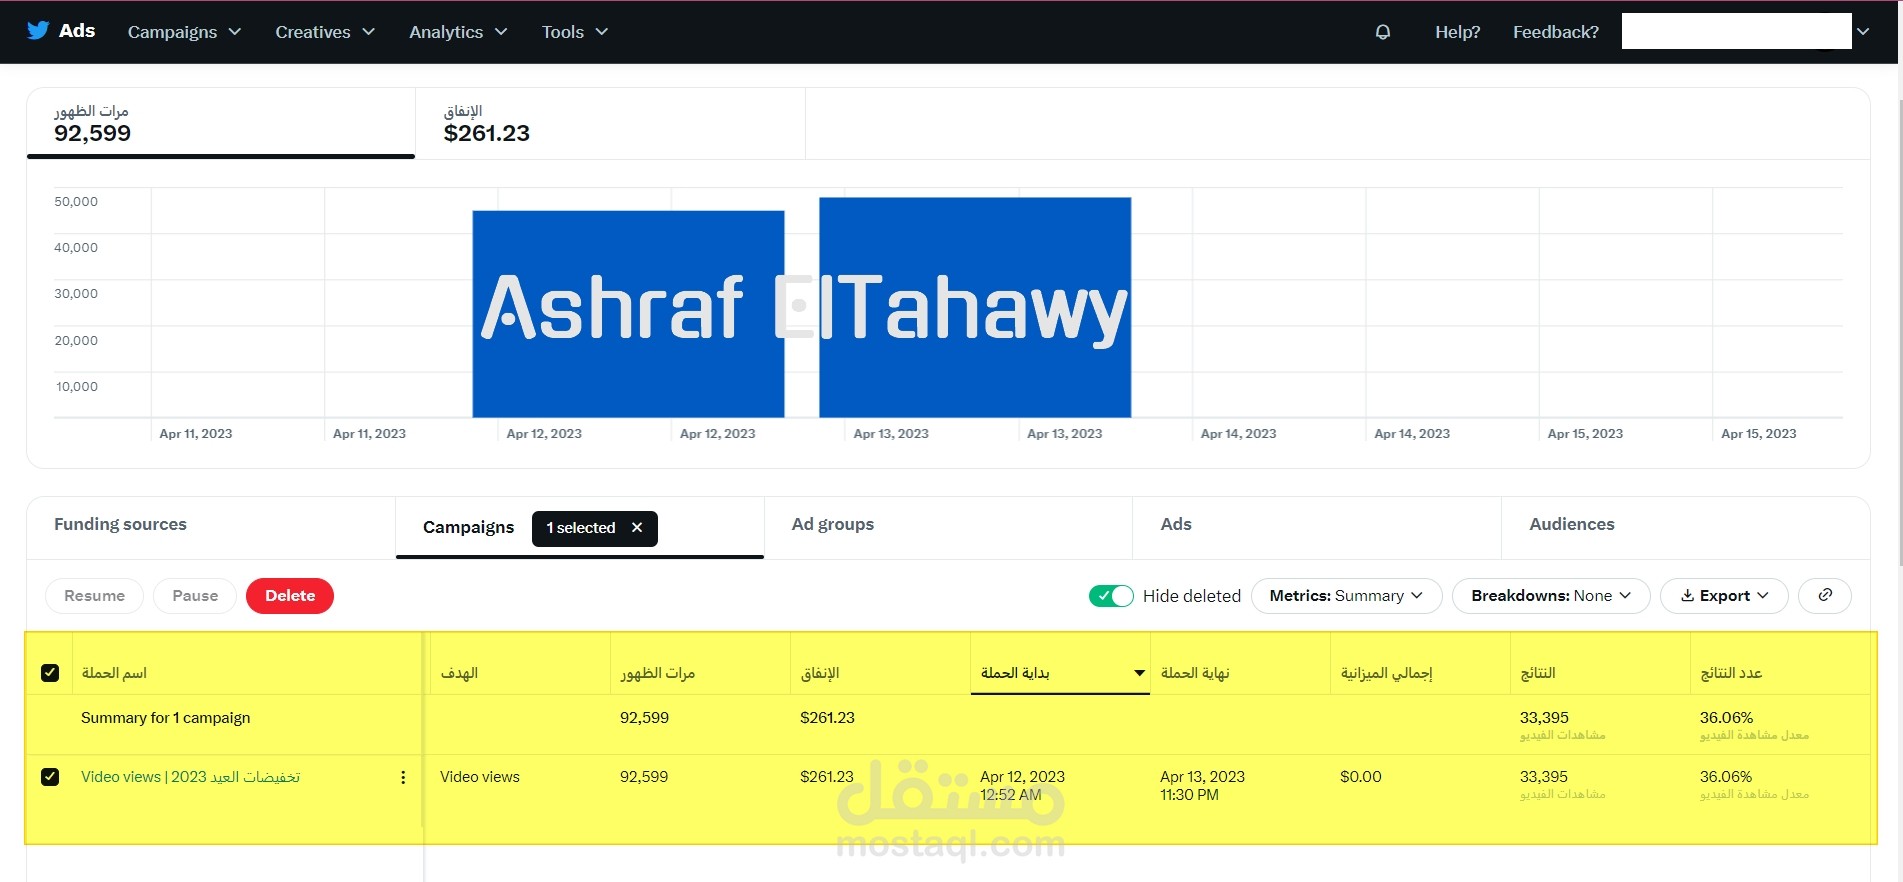Screen dimensions: 1903x882
Task: Open Help? link
Action: tap(1457, 32)
